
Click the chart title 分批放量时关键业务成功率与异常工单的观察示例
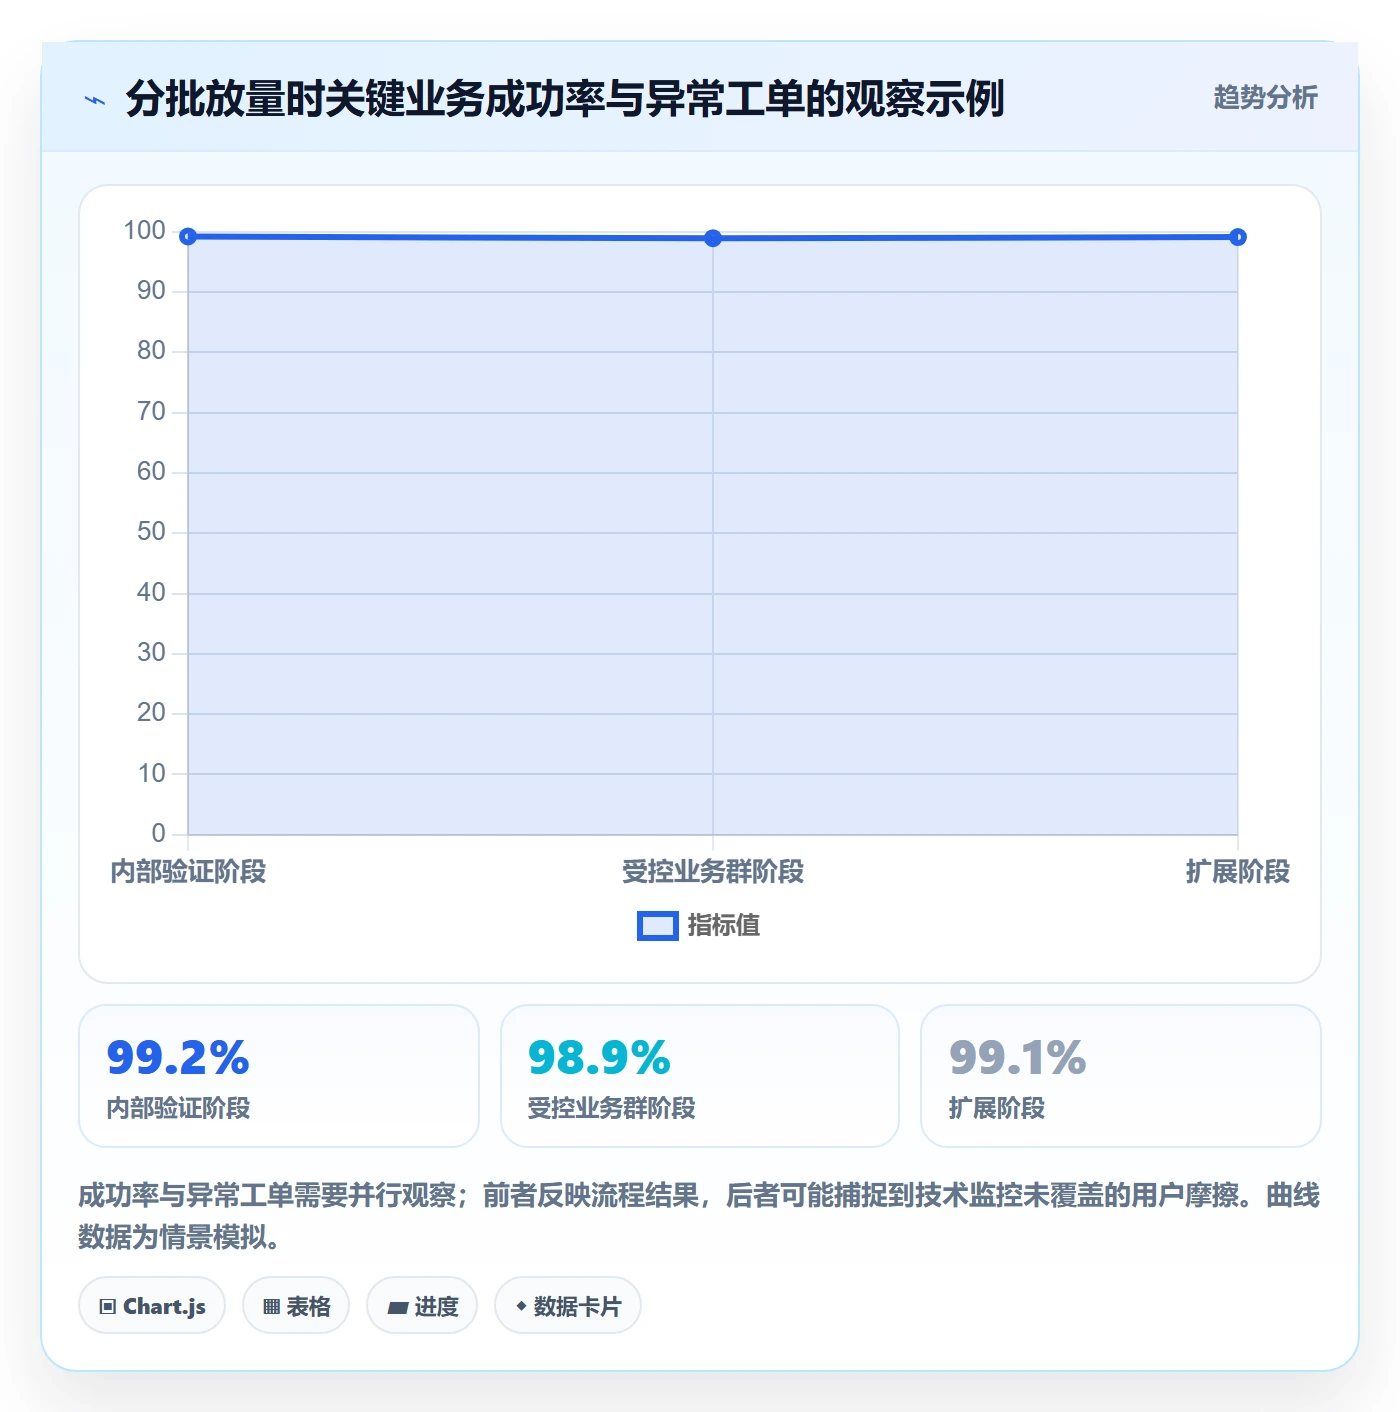pyautogui.click(x=565, y=99)
